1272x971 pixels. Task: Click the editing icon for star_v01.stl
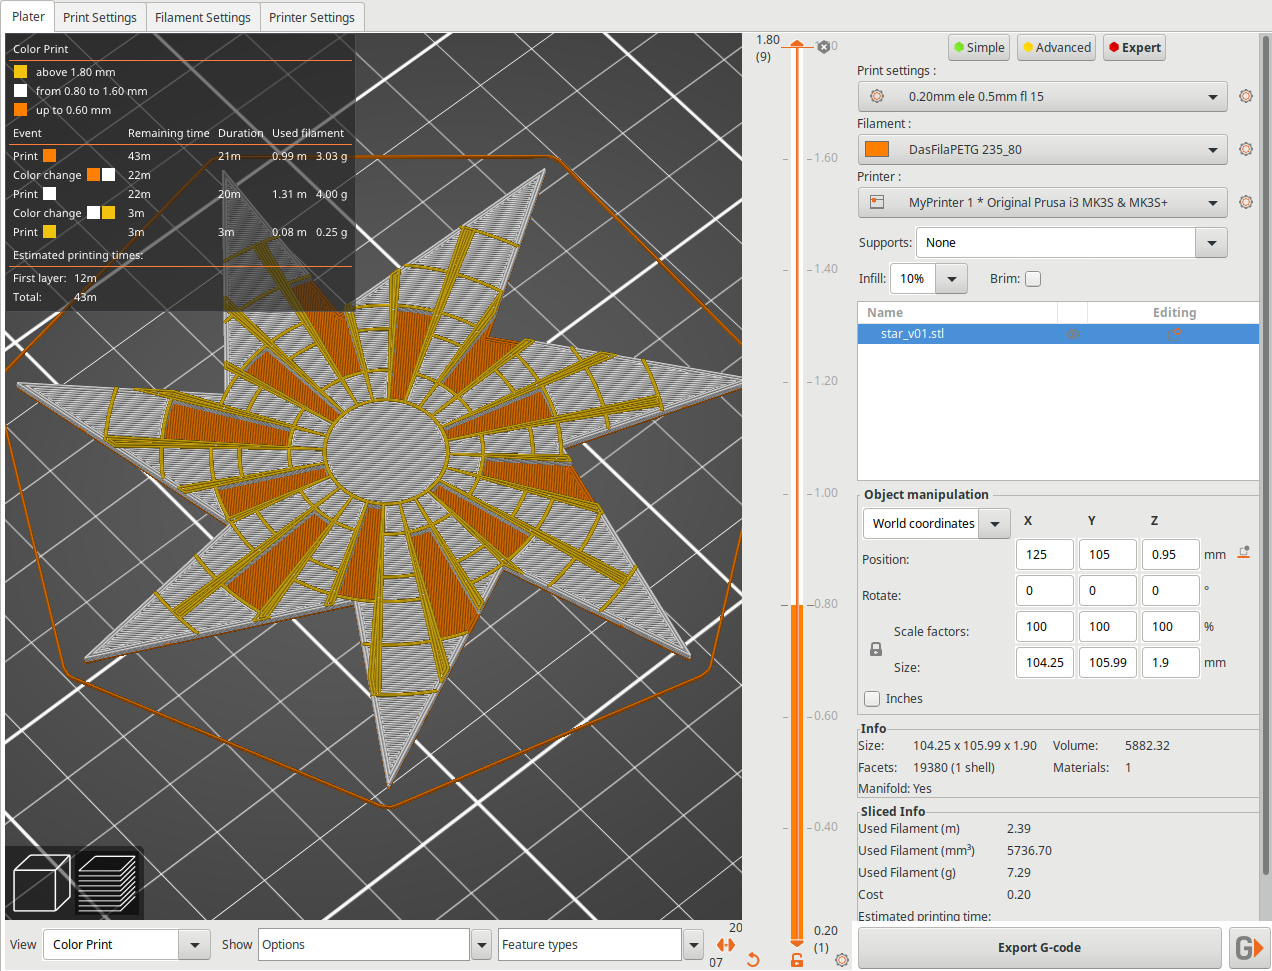click(x=1174, y=334)
